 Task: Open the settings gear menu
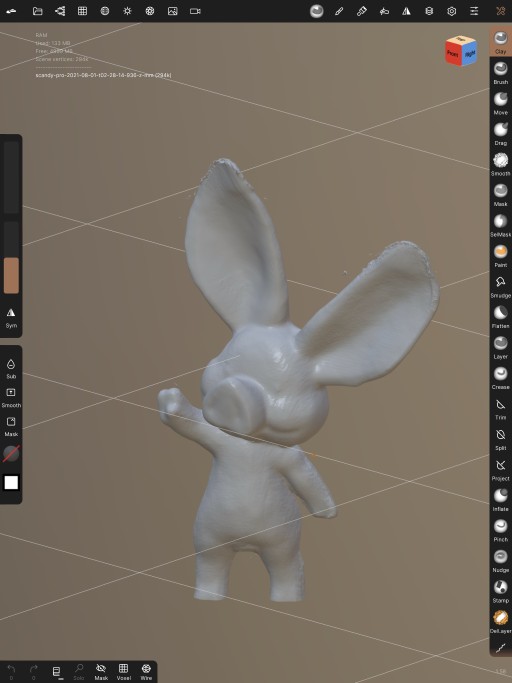(x=451, y=11)
